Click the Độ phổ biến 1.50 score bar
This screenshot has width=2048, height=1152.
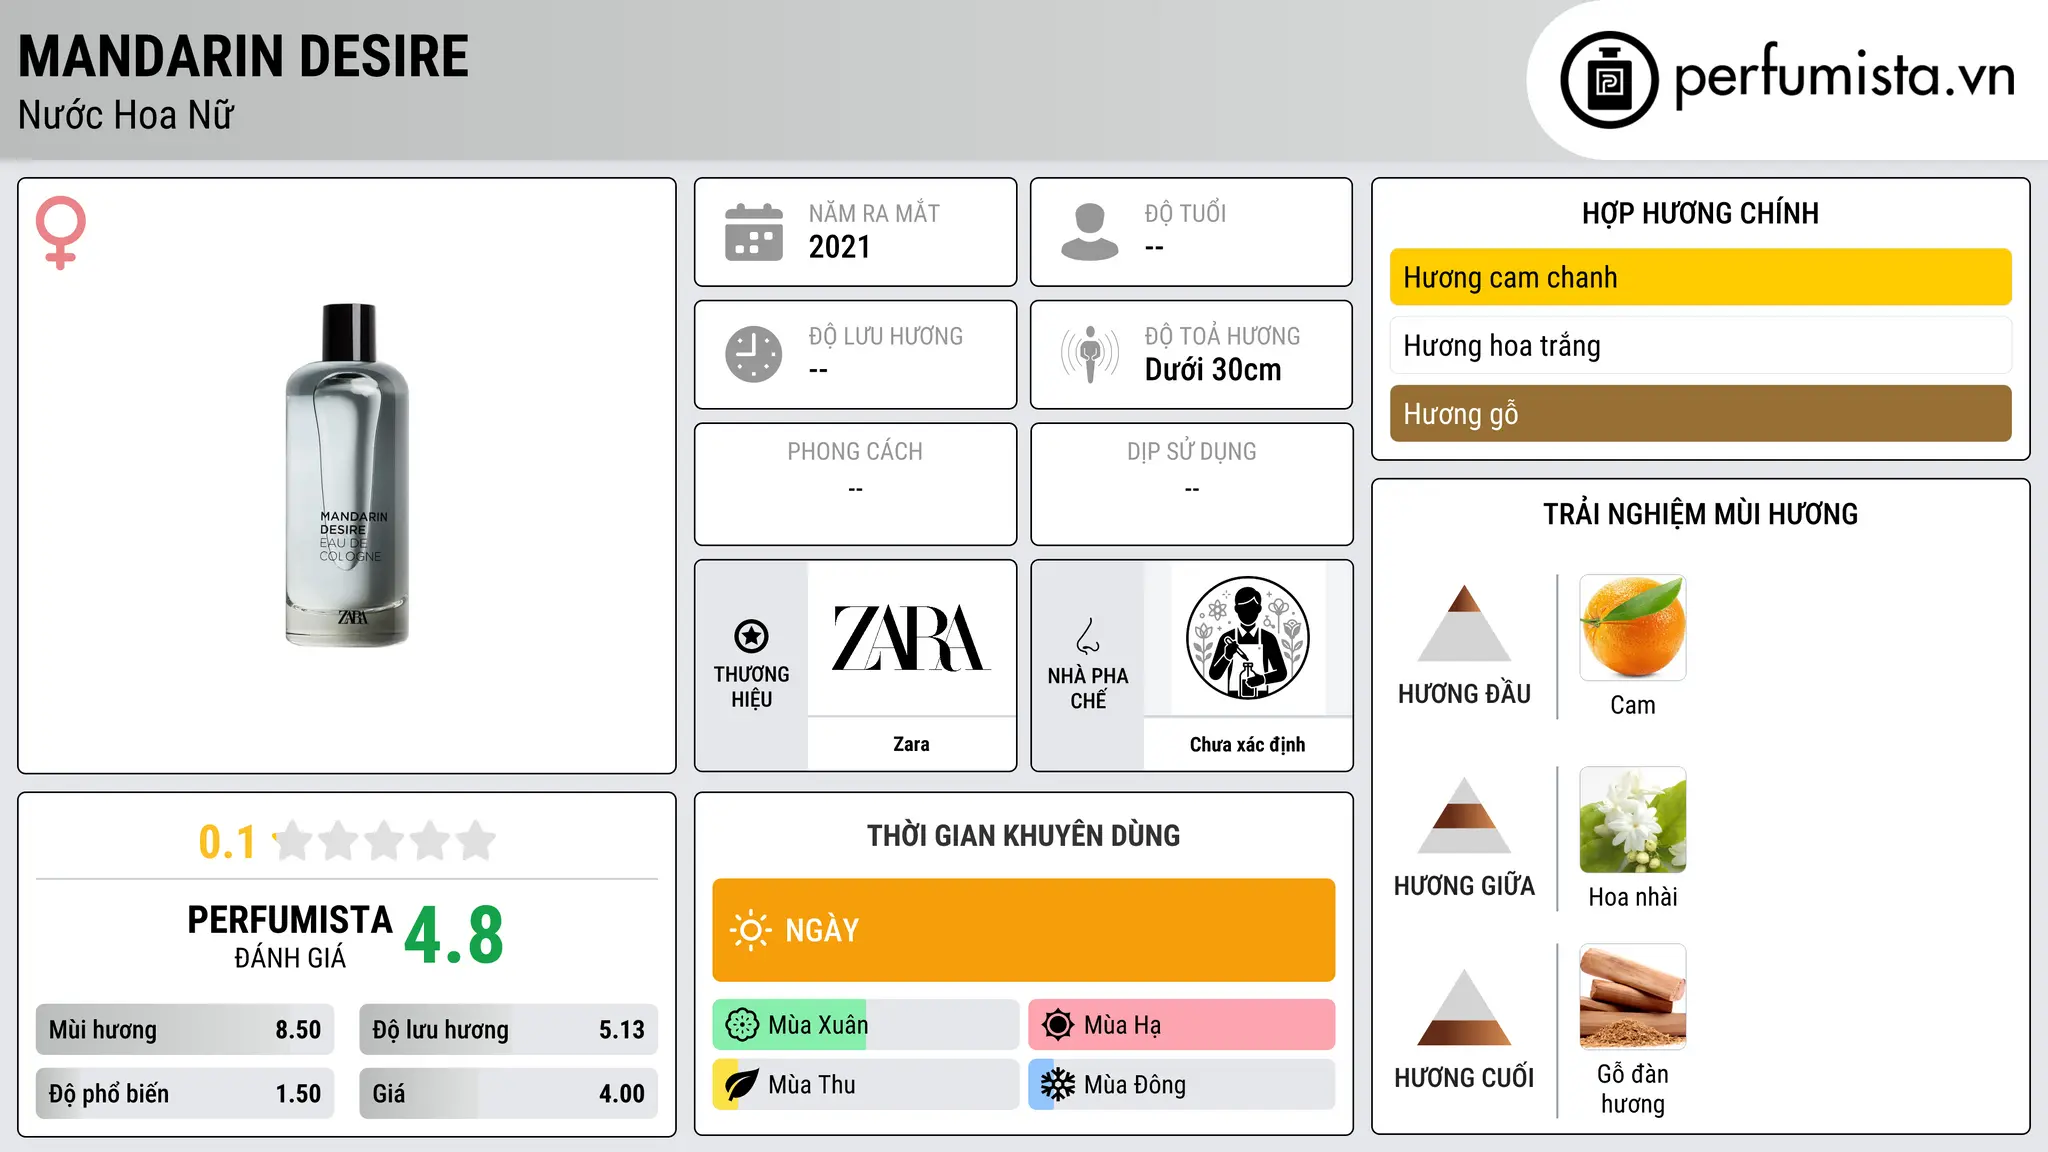pyautogui.click(x=185, y=1094)
